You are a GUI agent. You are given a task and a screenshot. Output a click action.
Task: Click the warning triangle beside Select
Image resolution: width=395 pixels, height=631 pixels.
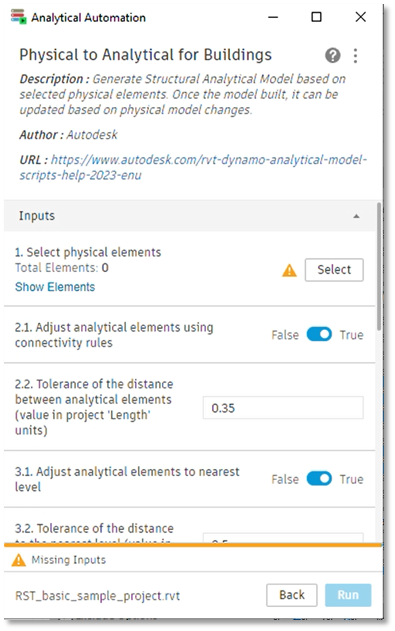point(289,270)
